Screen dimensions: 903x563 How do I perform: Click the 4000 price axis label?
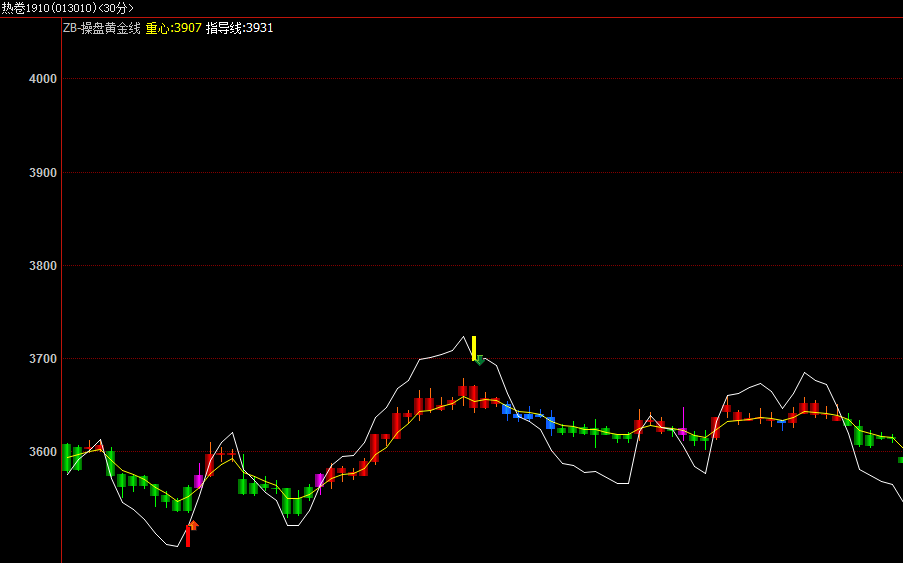point(43,79)
